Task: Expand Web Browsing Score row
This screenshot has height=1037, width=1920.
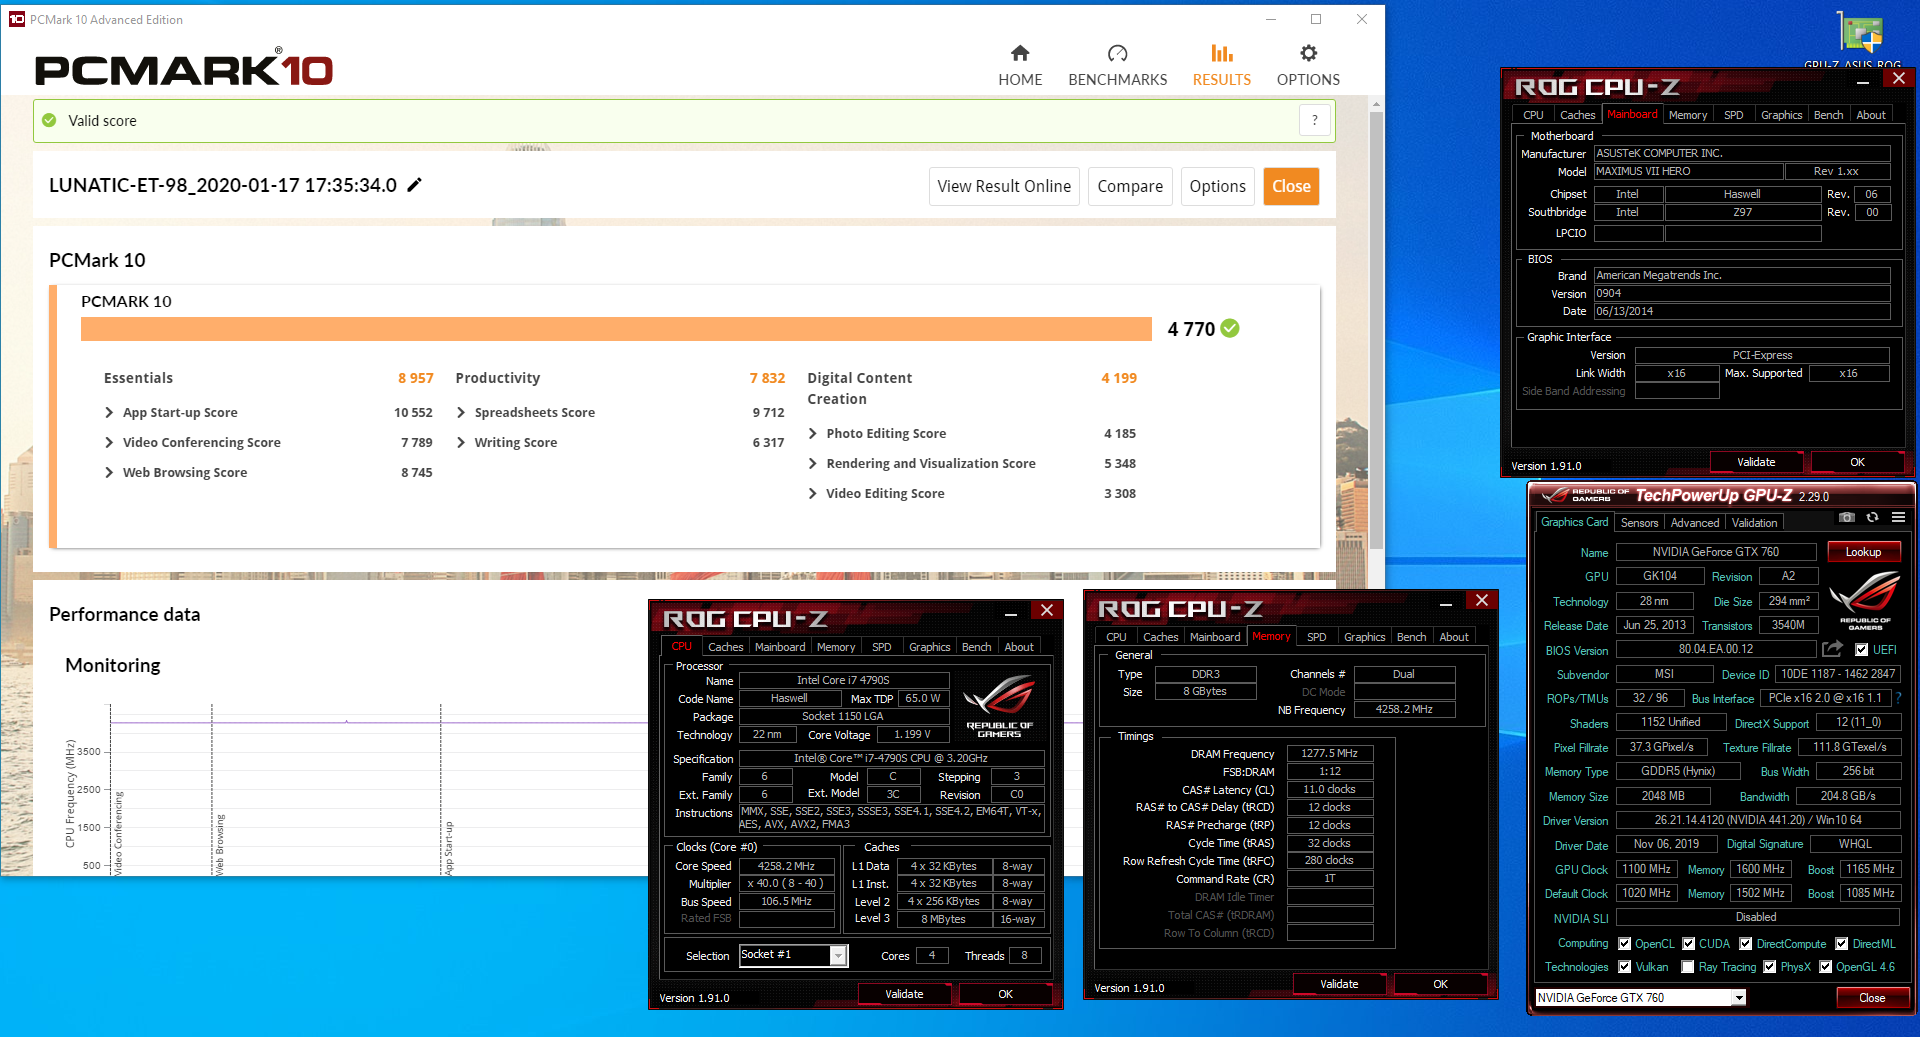Action: (109, 472)
